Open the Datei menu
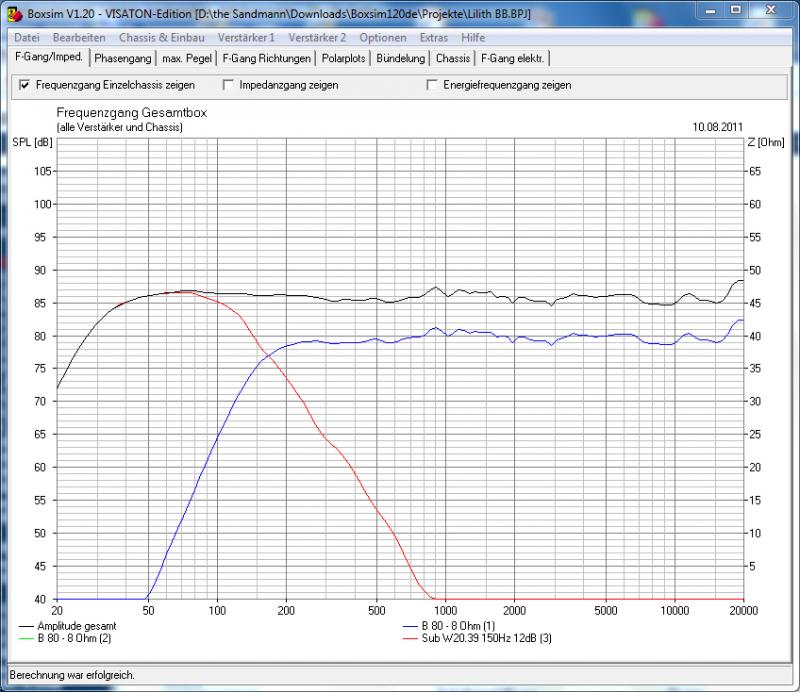 click(27, 37)
